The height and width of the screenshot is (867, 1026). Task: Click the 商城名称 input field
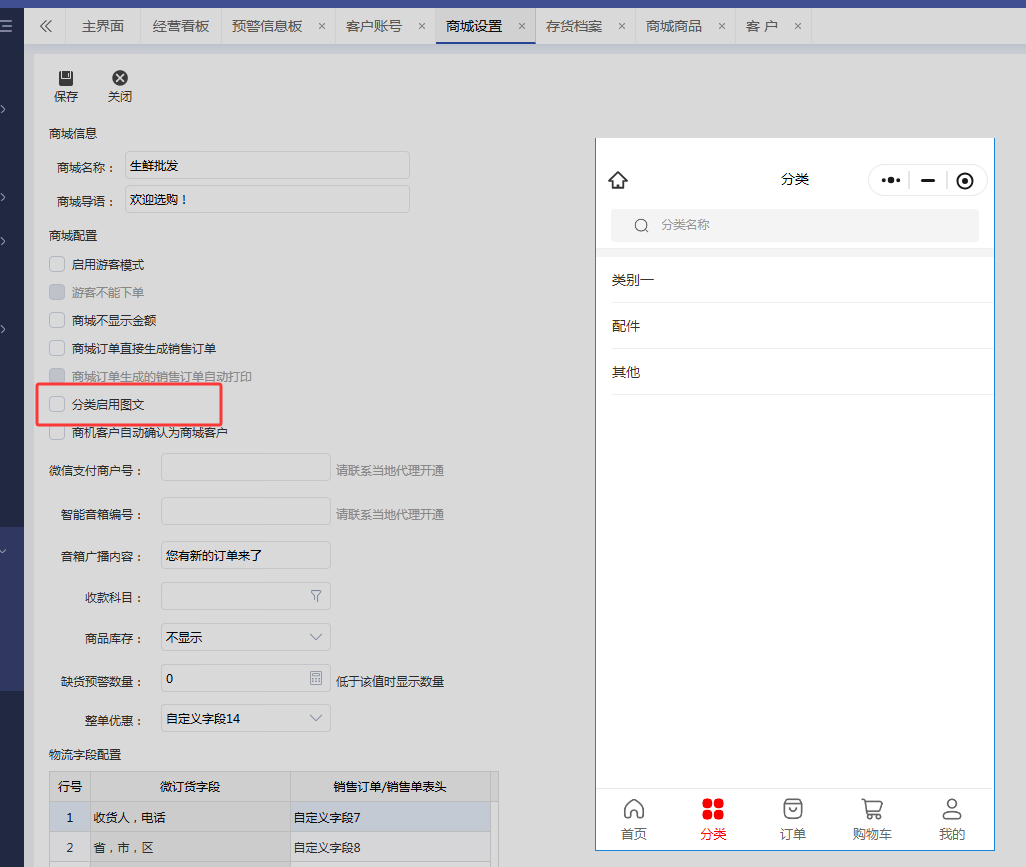267,165
